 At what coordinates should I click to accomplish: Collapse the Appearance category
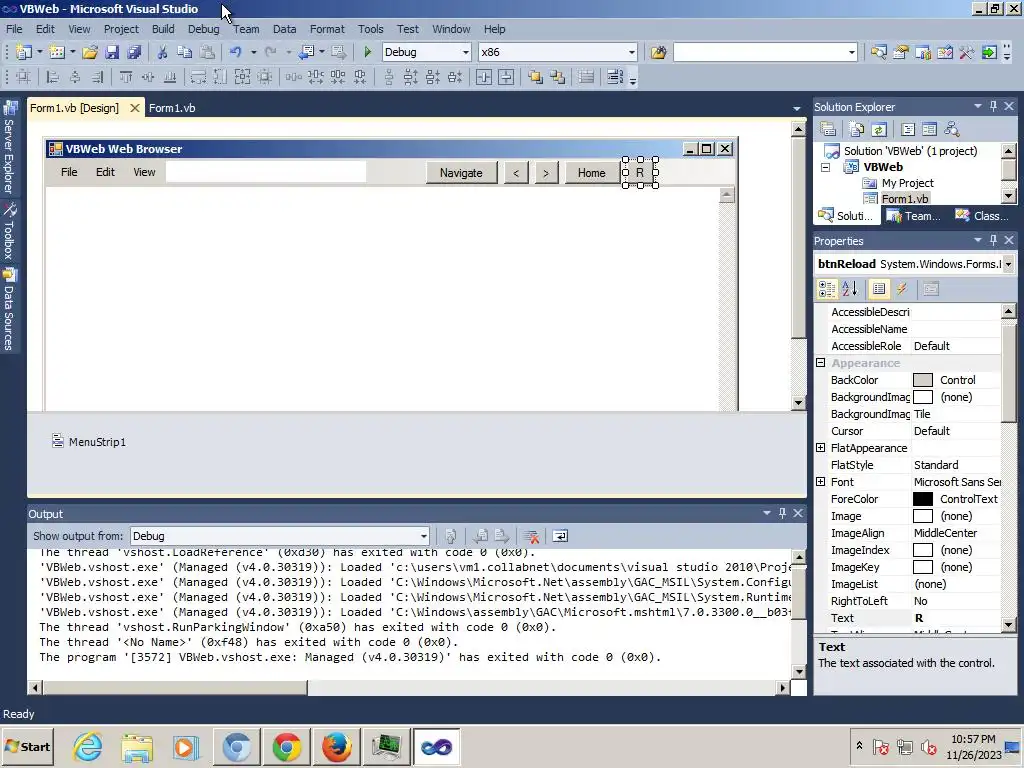click(x=821, y=363)
